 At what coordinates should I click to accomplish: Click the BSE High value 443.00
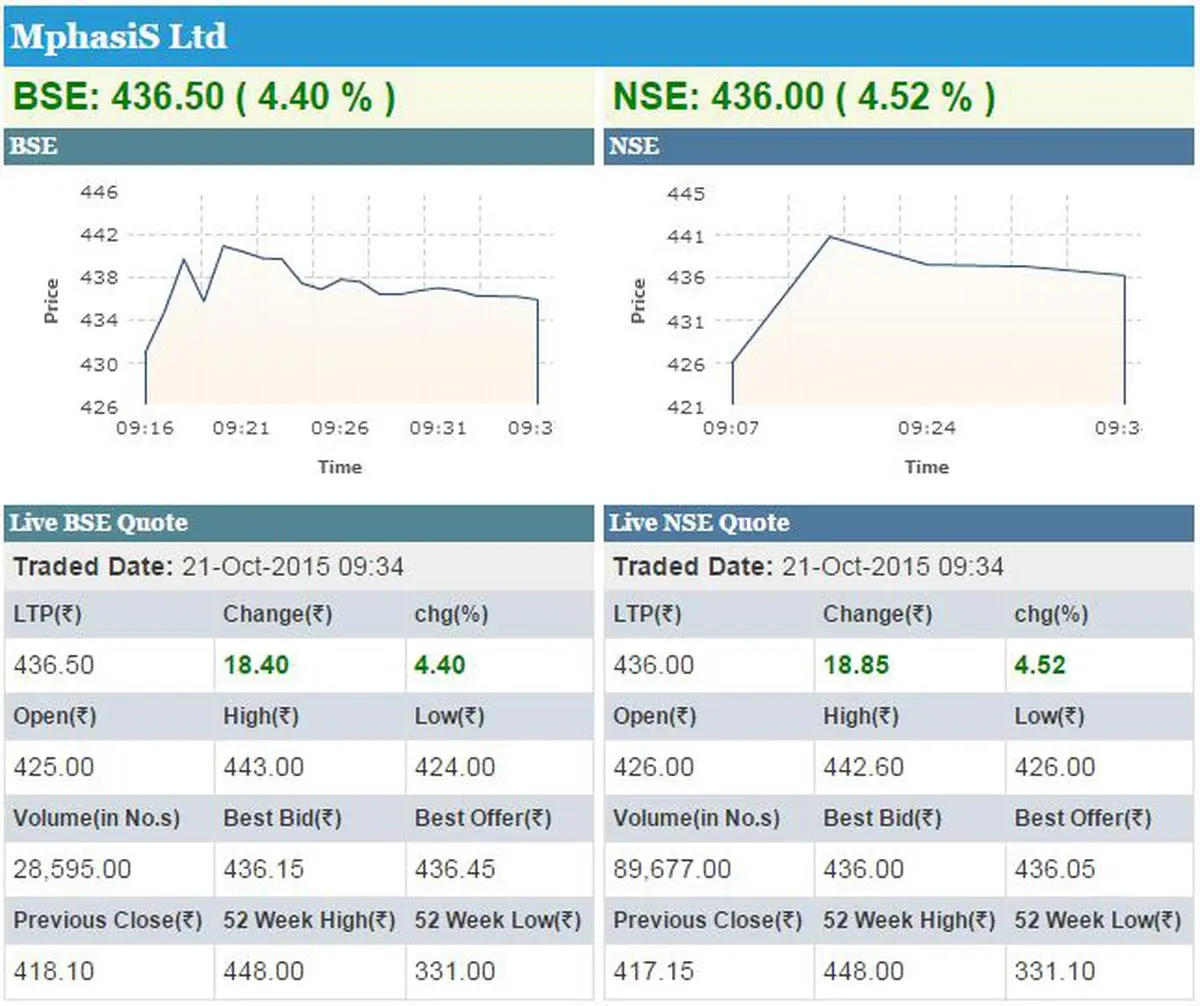point(263,767)
